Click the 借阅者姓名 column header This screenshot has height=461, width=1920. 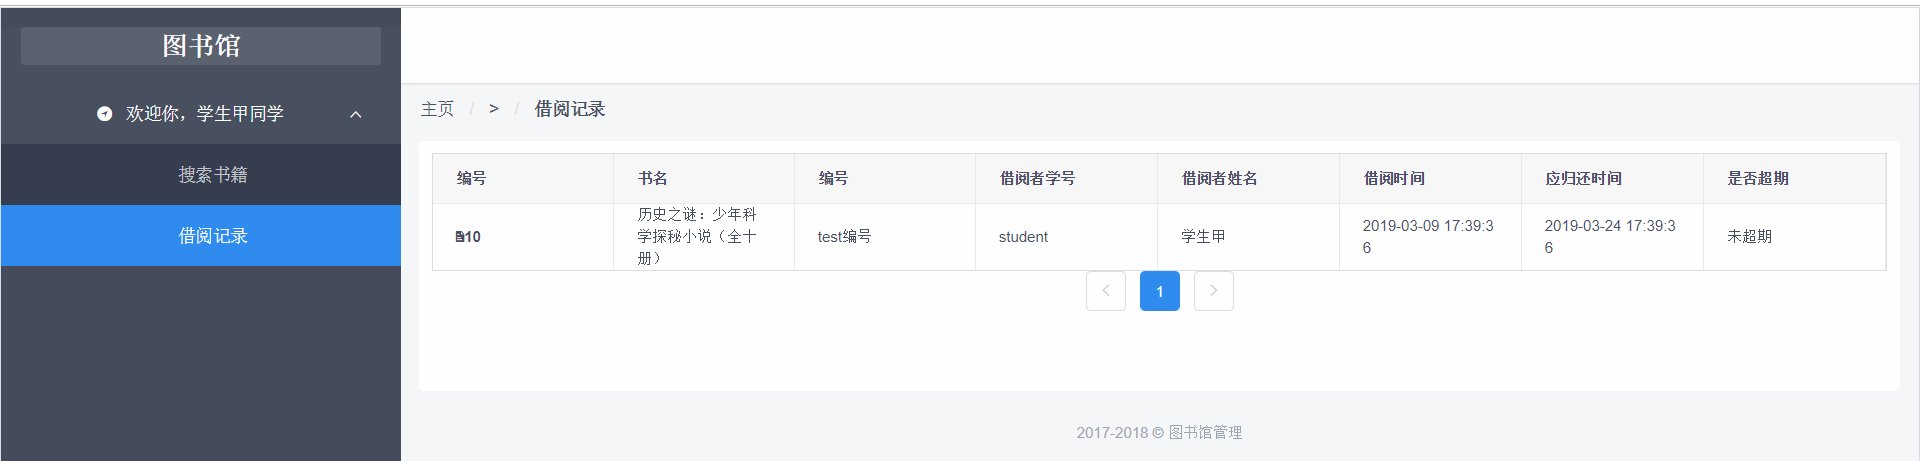pyautogui.click(x=1219, y=178)
